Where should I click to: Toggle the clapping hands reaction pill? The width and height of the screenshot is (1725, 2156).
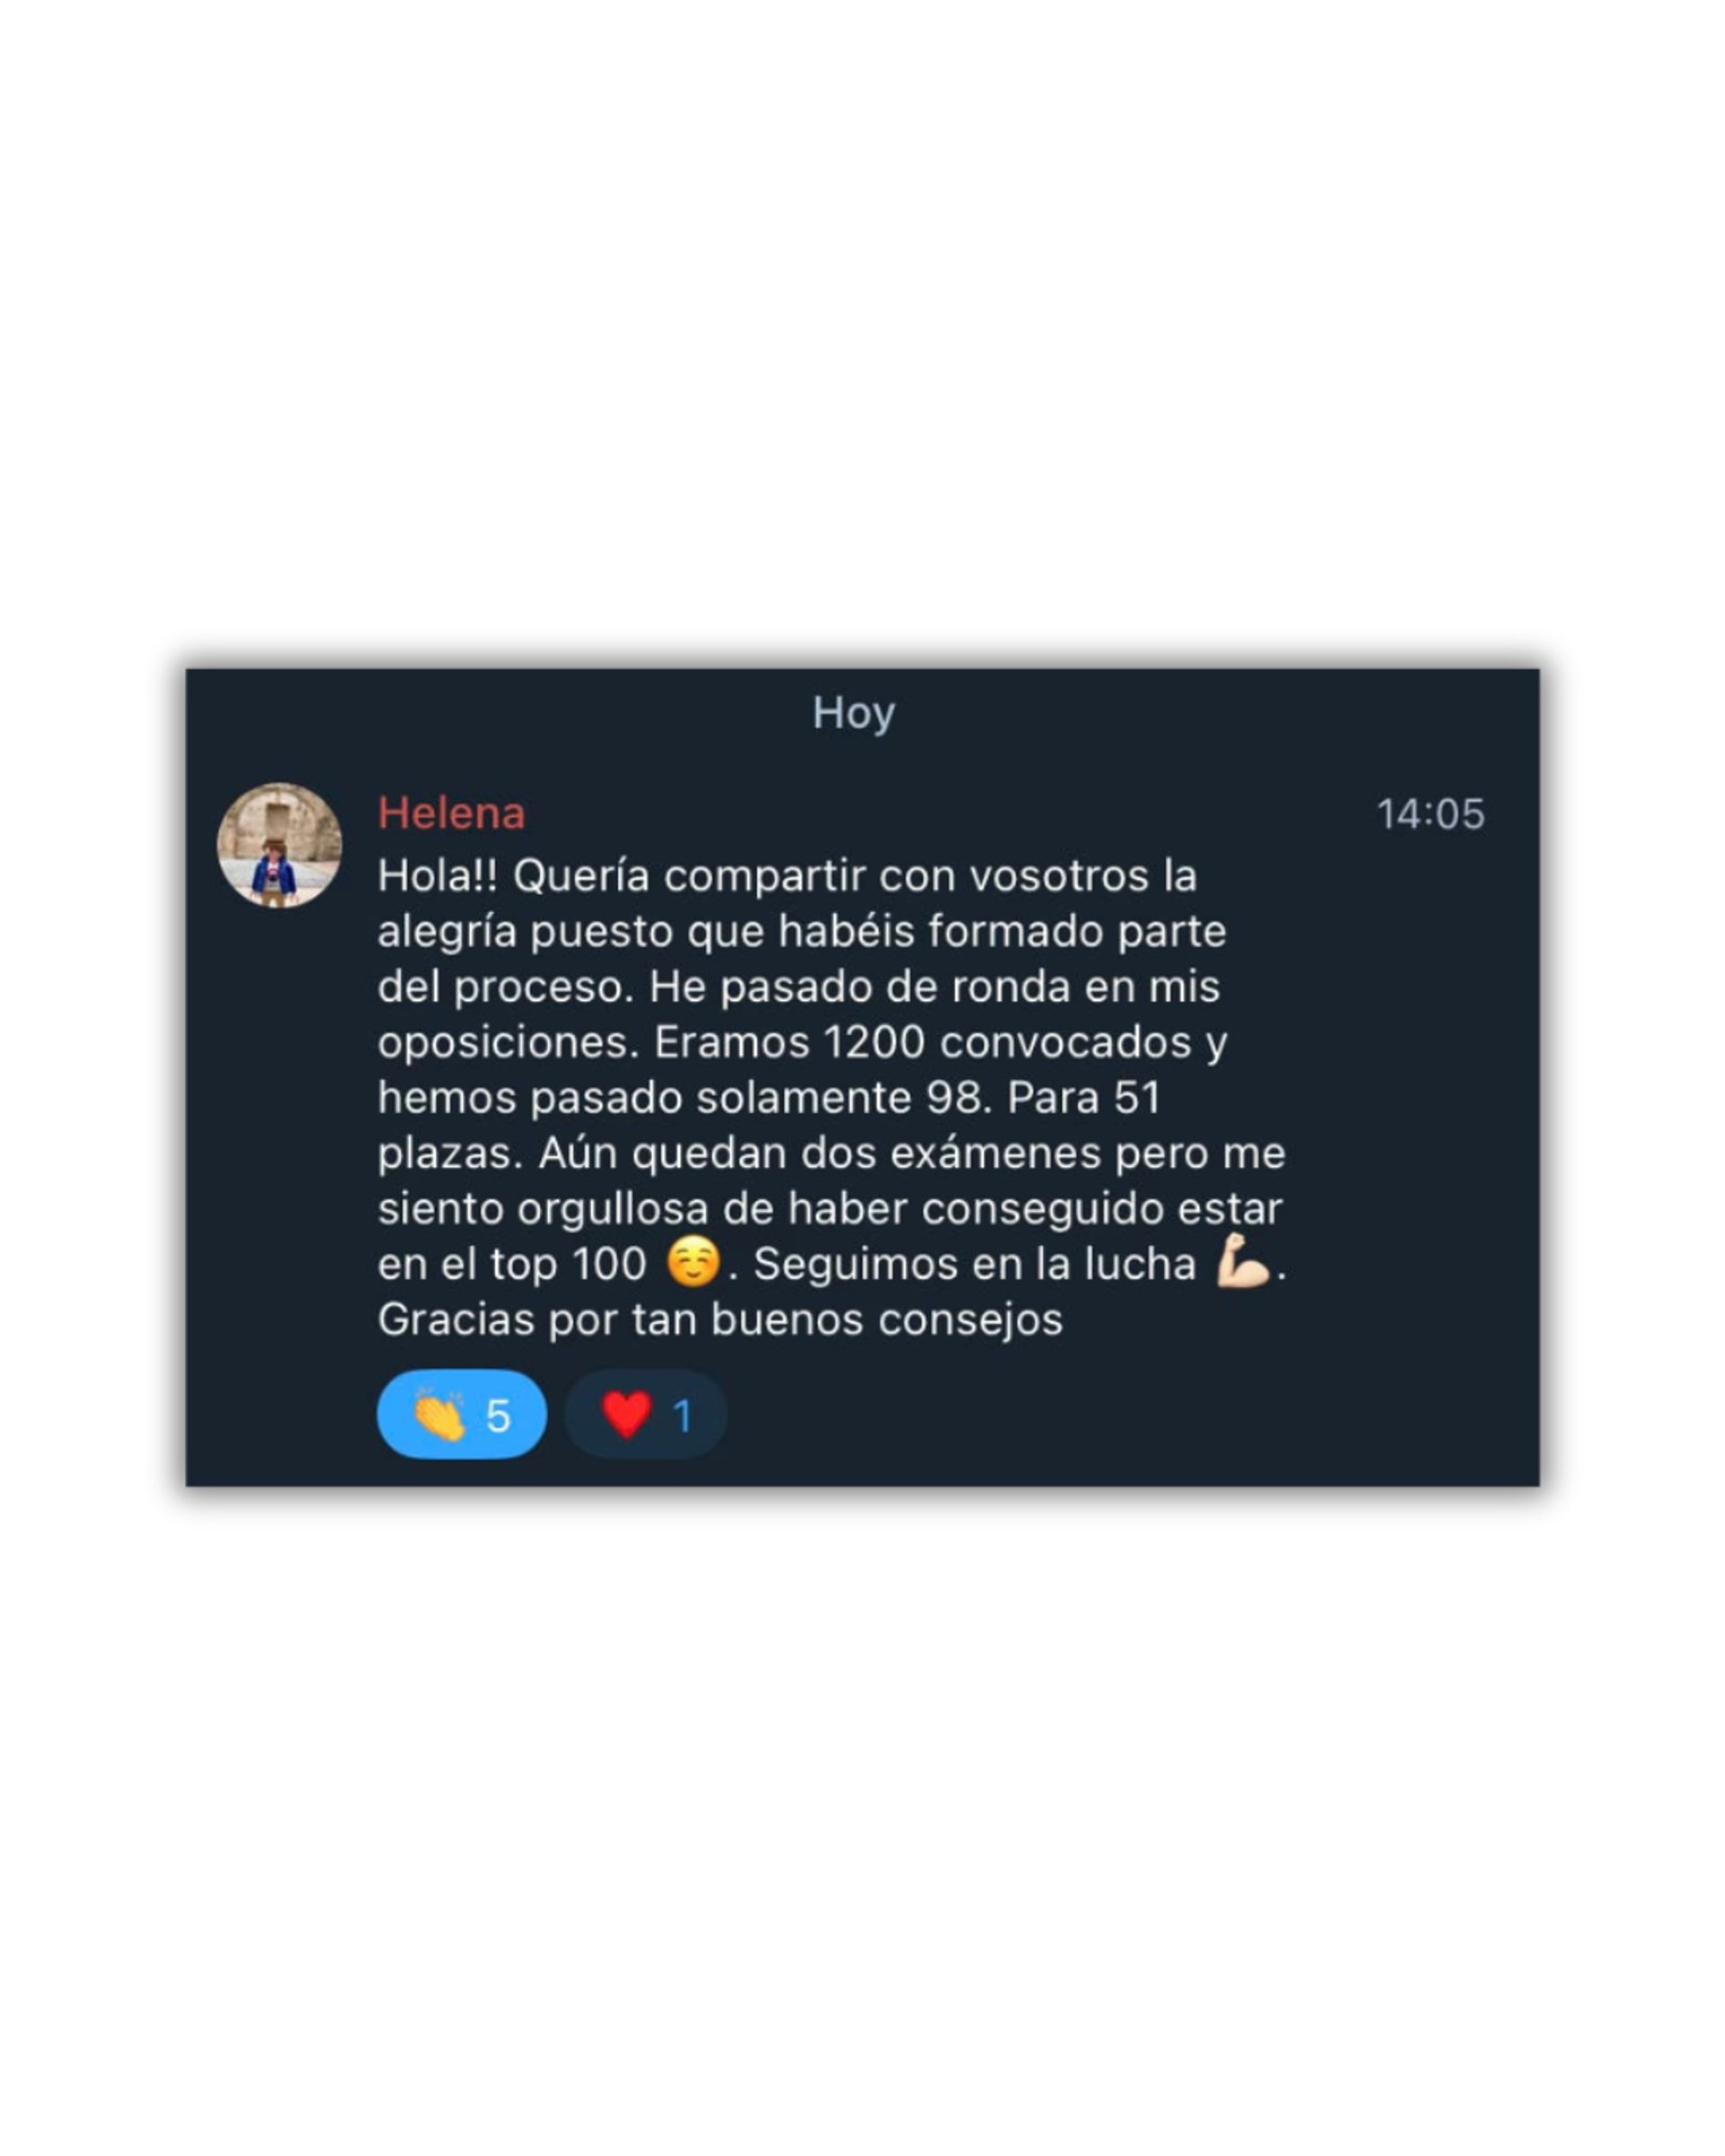click(x=461, y=1414)
